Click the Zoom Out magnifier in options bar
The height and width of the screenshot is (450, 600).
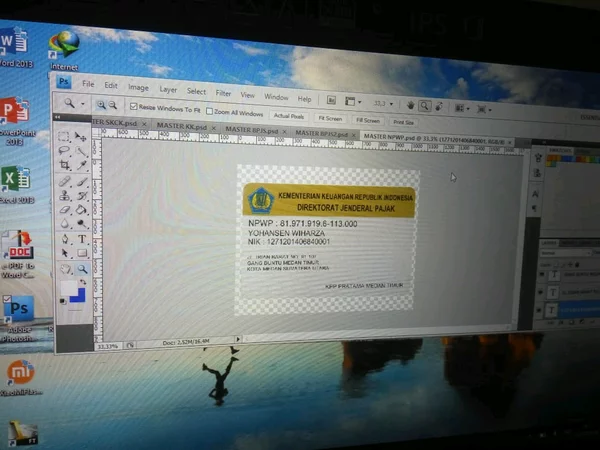pyautogui.click(x=112, y=105)
